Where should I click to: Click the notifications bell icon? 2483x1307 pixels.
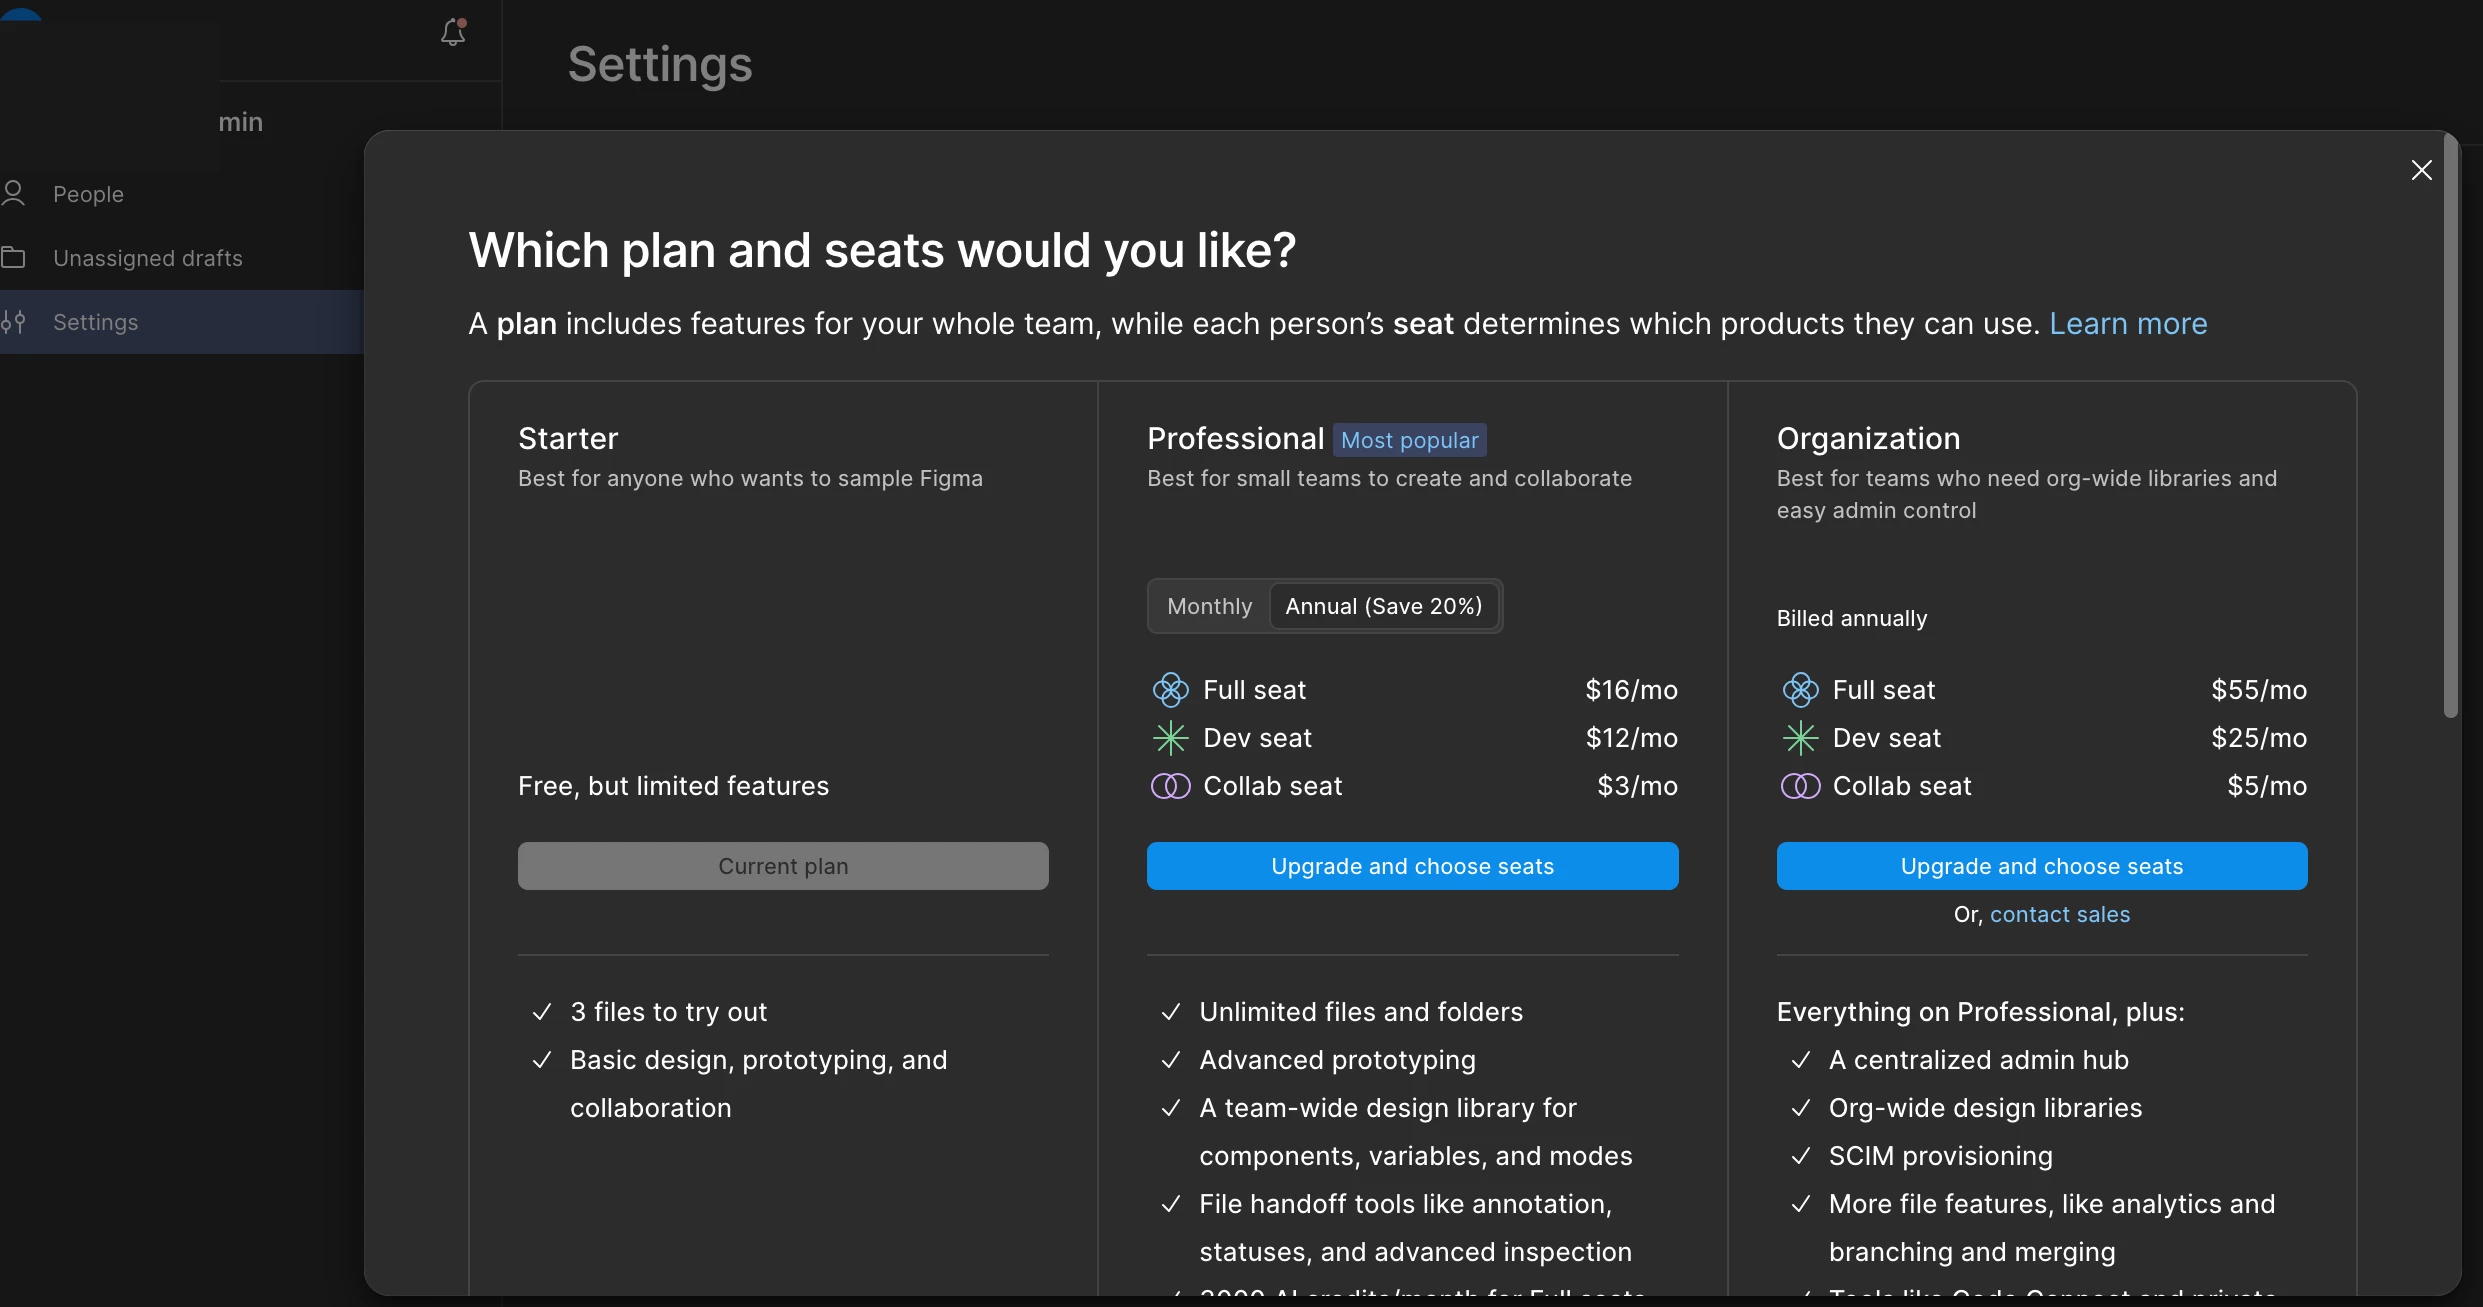(453, 33)
